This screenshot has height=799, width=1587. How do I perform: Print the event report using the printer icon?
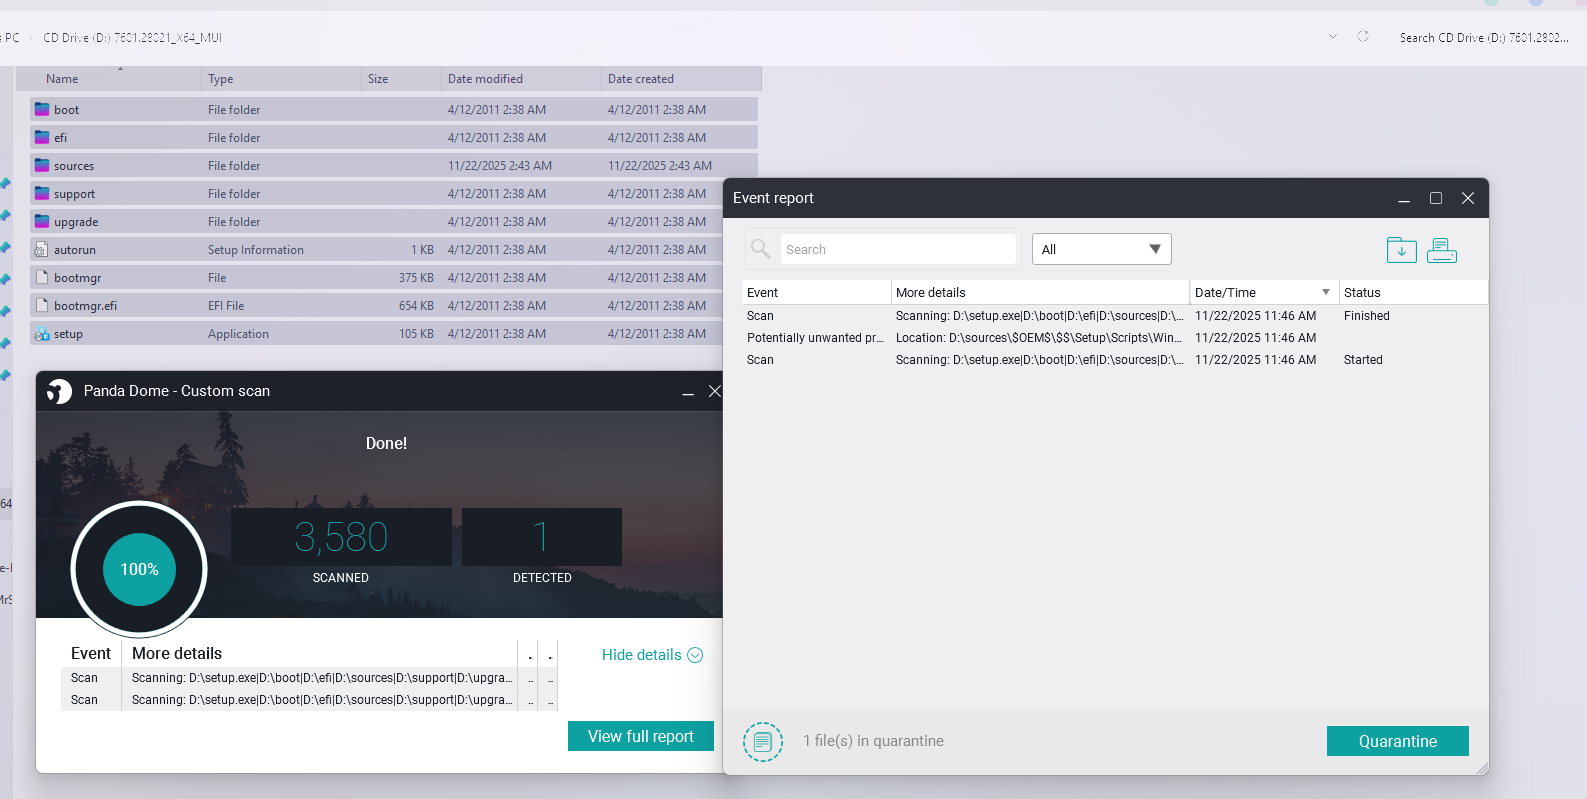[1441, 249]
